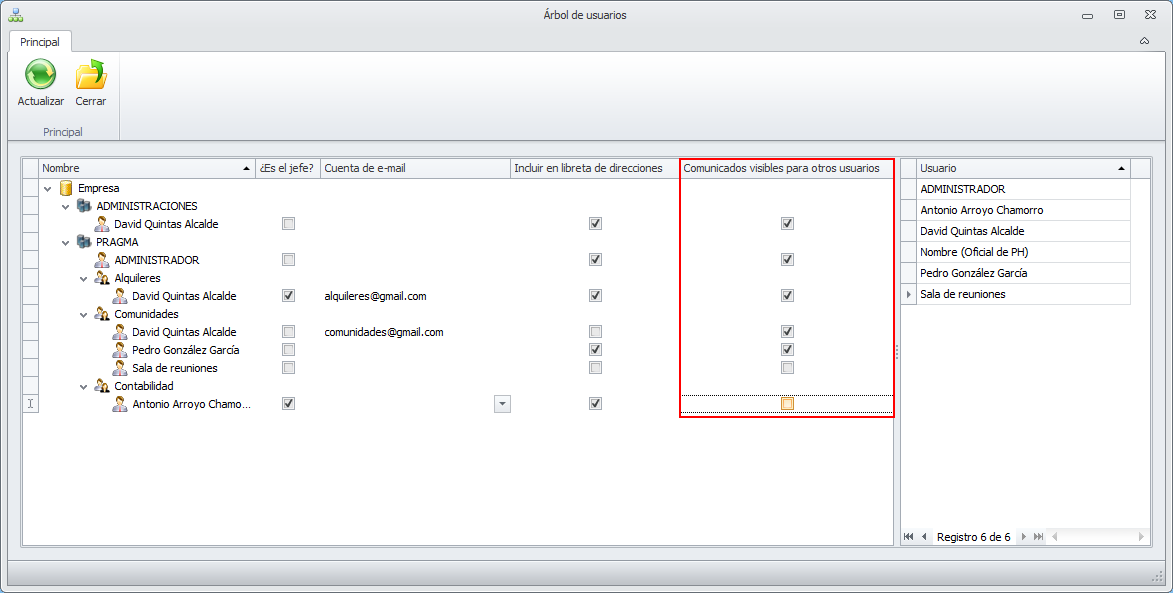1173x593 pixels.
Task: Click the row indicator arrow beside Sala de reuniones in the Usuario list
Action: click(x=909, y=294)
